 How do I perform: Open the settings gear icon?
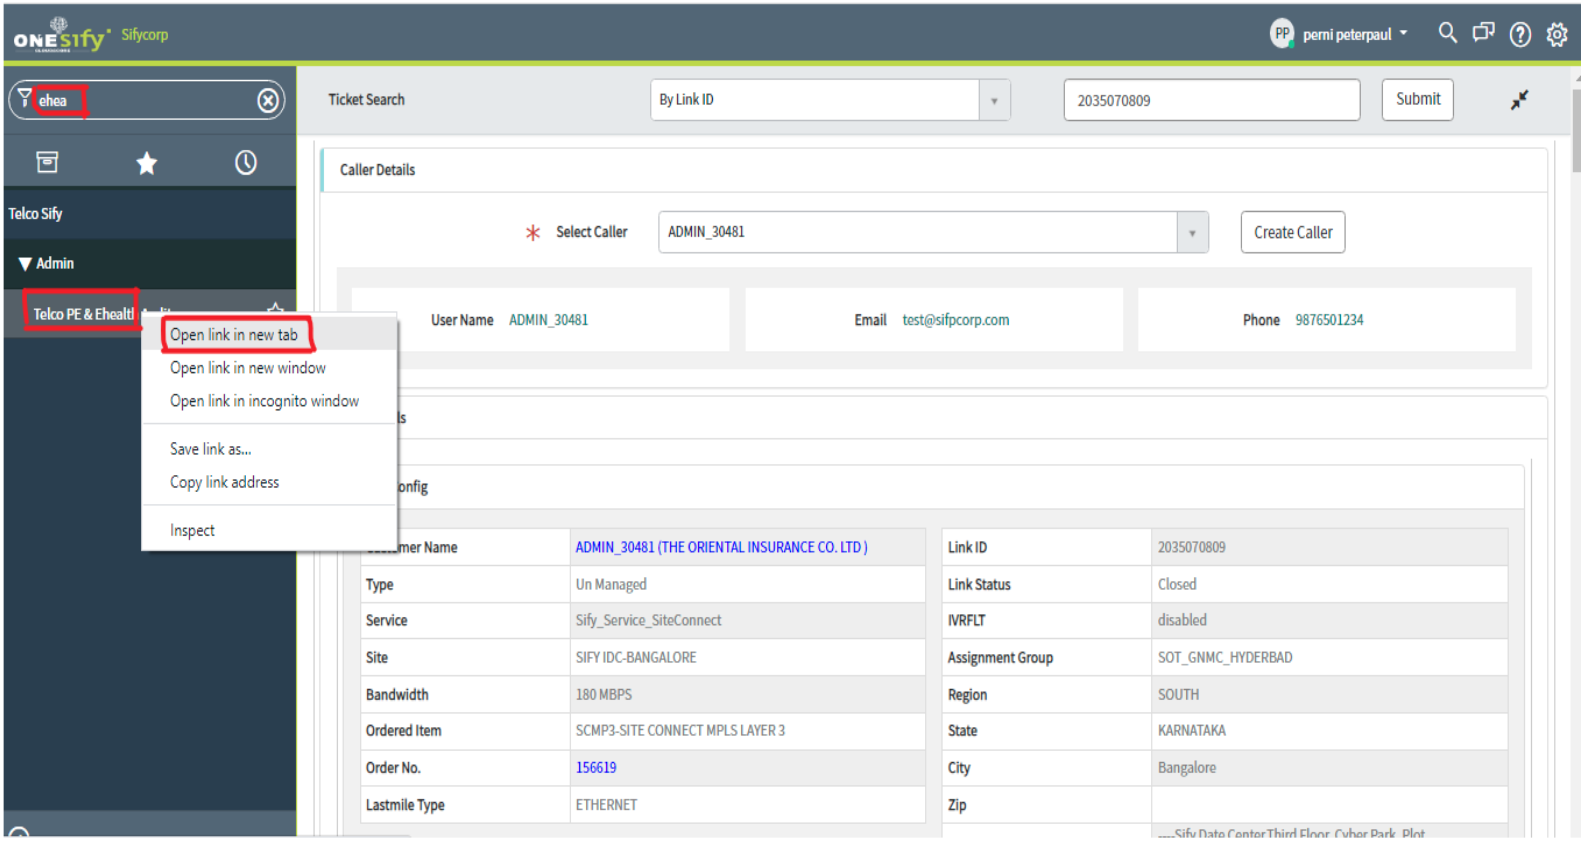click(x=1557, y=34)
